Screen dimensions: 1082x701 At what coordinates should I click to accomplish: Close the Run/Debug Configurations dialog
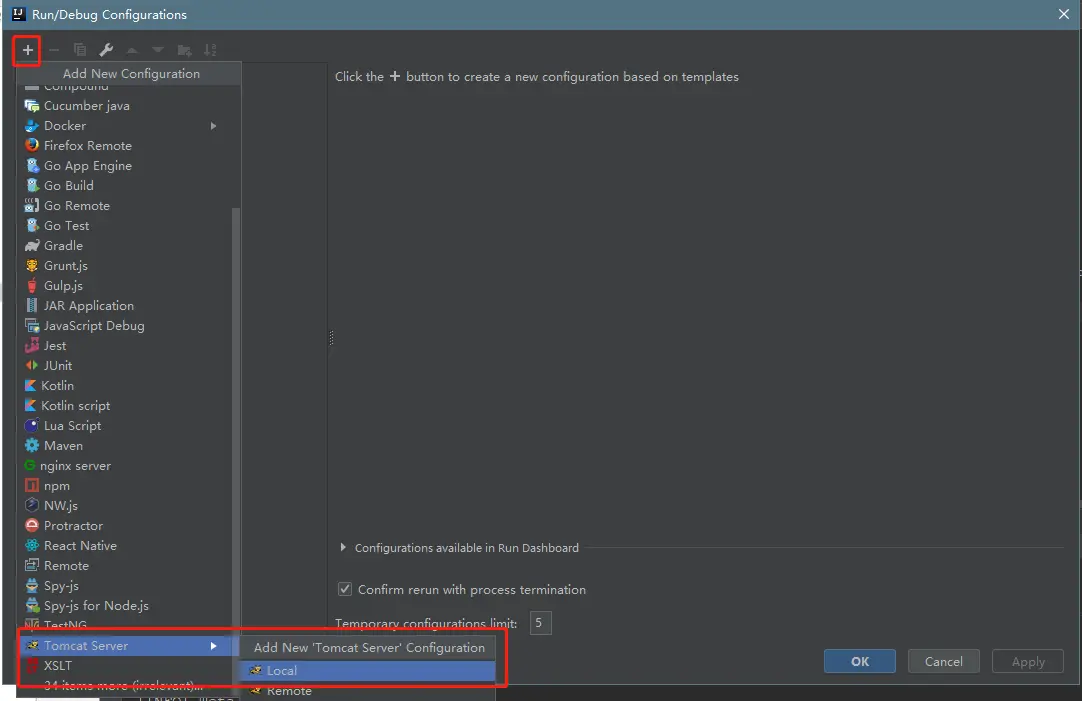[x=1064, y=14]
